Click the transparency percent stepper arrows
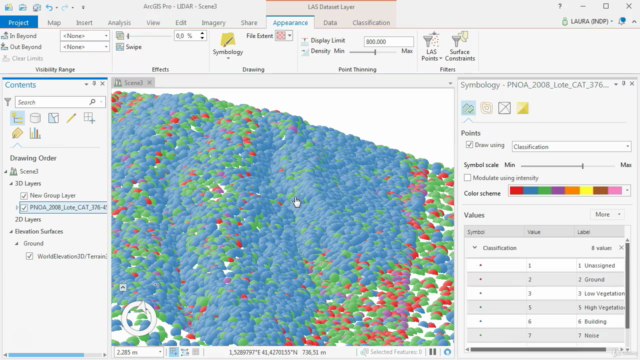The width and height of the screenshot is (640, 360). pyautogui.click(x=202, y=36)
